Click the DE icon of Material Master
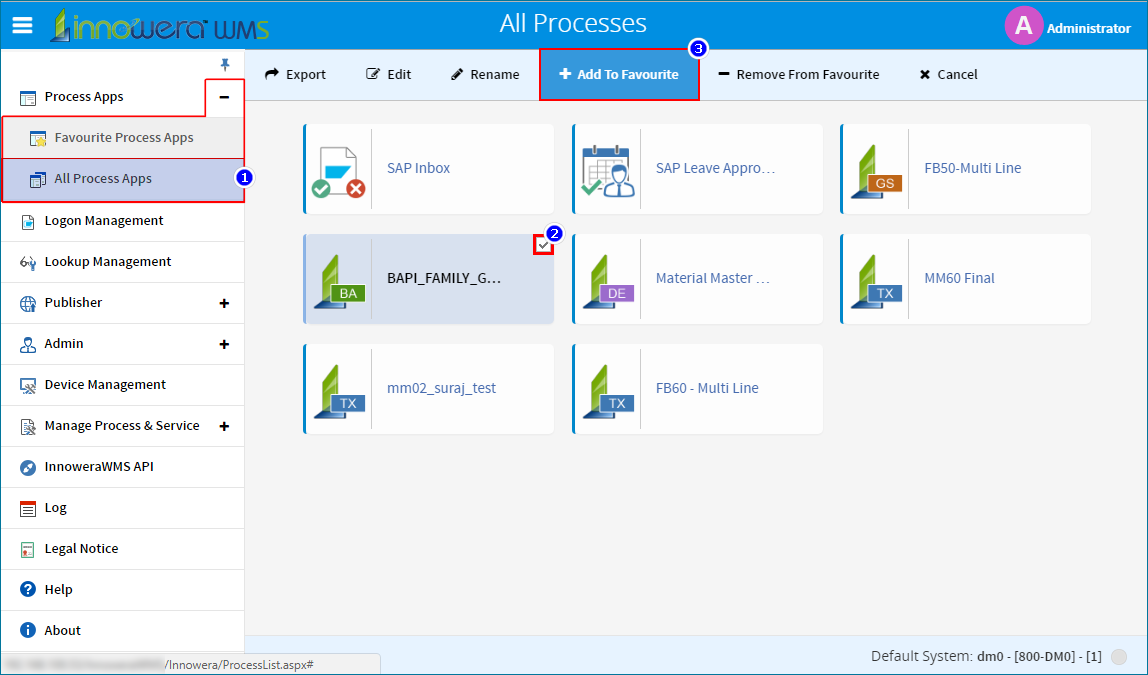The height and width of the screenshot is (675, 1148). tap(608, 282)
